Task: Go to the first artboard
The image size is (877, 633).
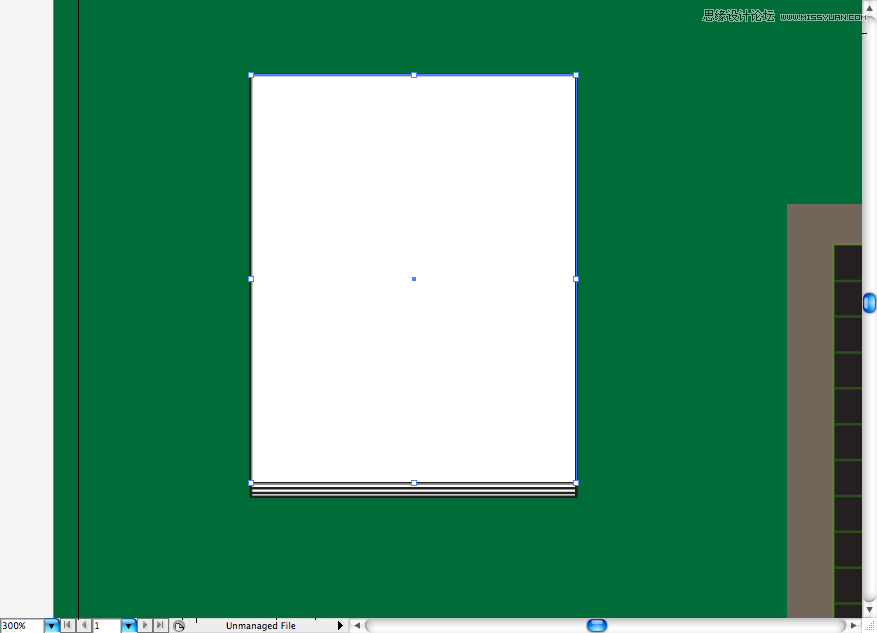Action: tap(67, 625)
